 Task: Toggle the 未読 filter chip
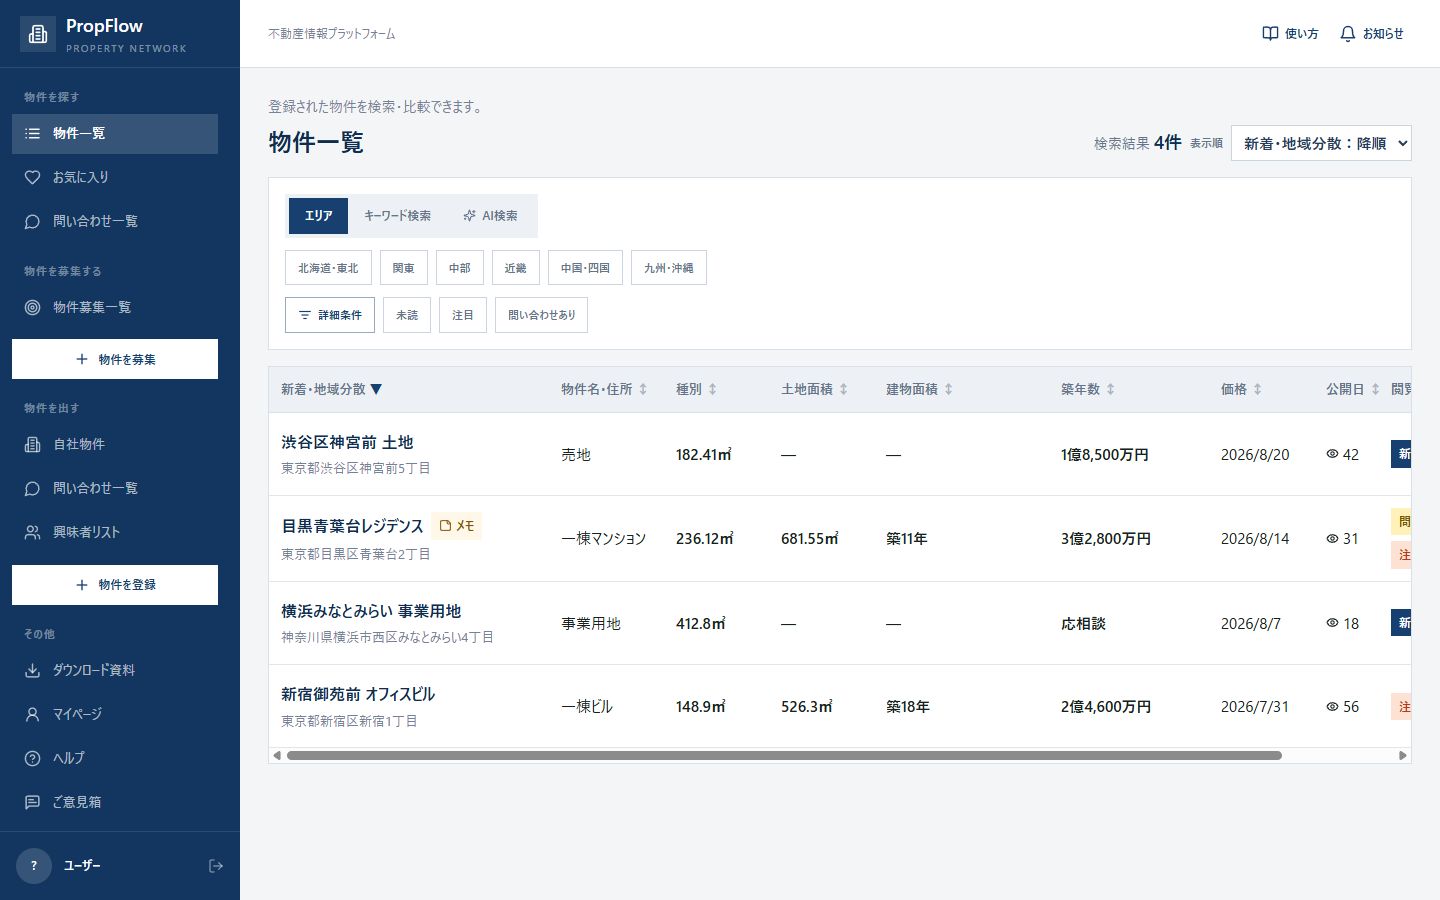407,315
